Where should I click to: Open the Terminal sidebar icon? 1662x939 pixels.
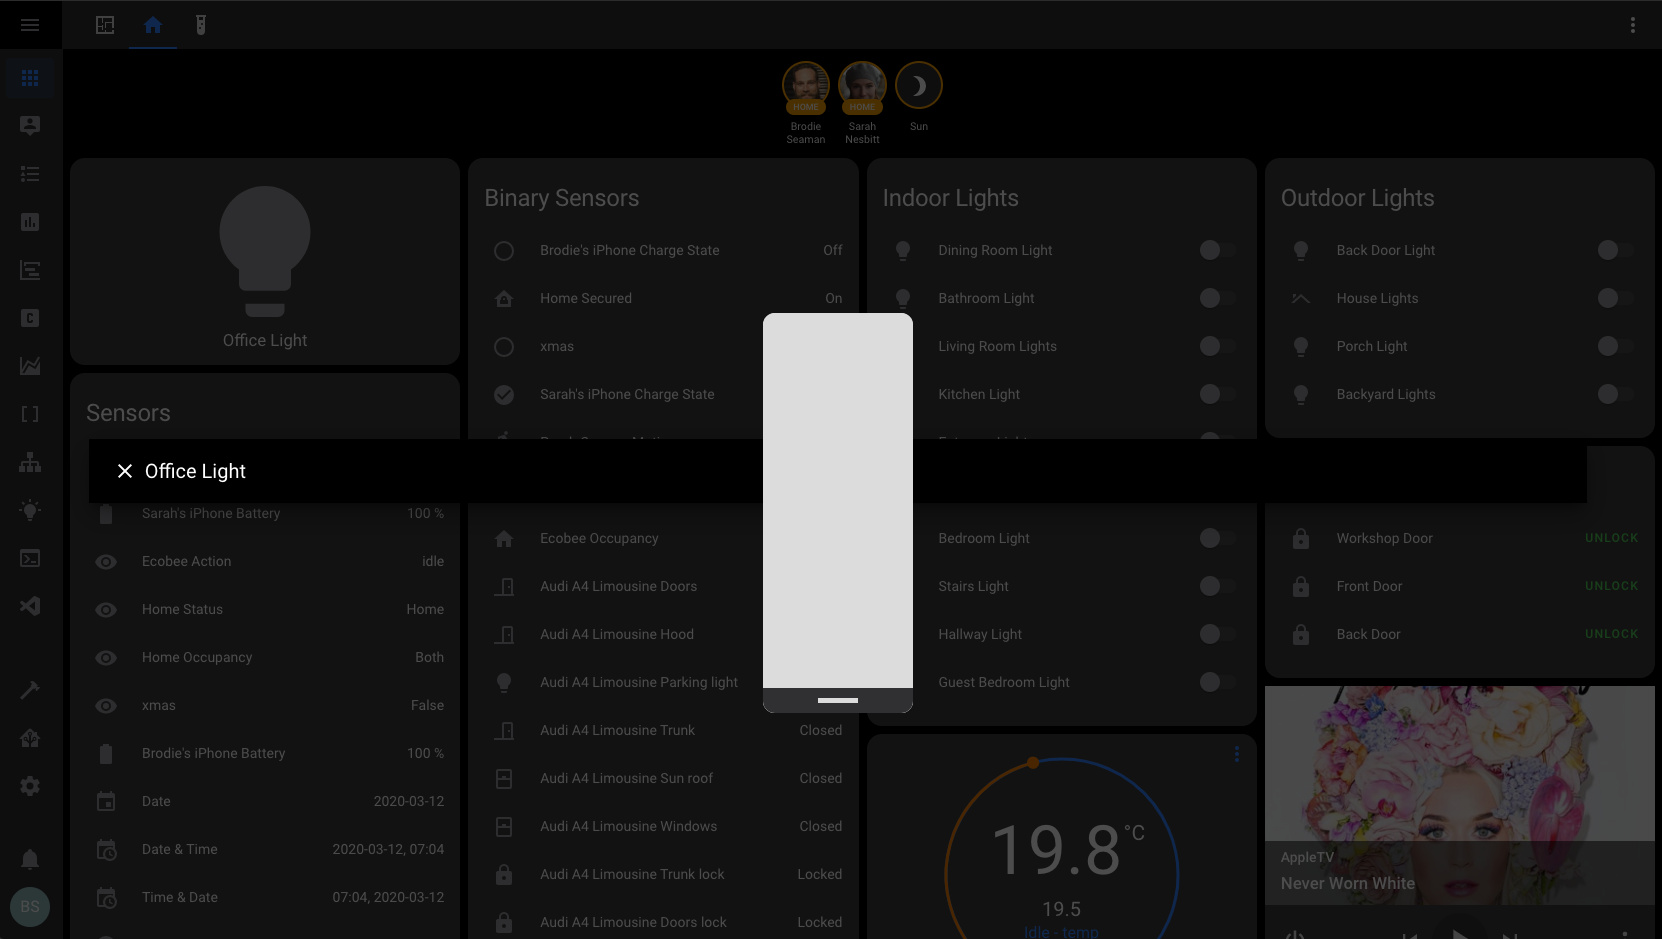pos(30,558)
